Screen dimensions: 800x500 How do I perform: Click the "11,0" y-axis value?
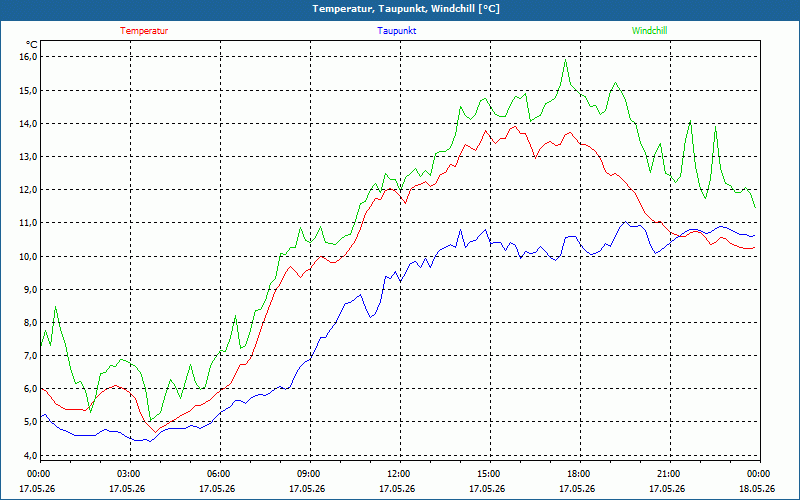pos(30,223)
